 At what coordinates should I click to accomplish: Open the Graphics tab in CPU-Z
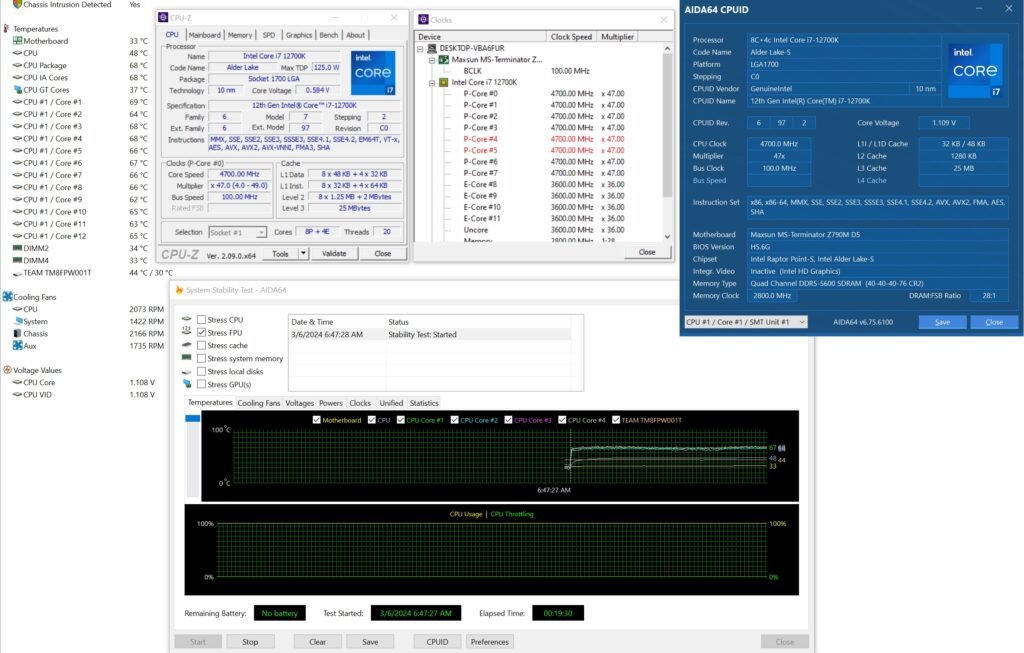click(x=298, y=35)
